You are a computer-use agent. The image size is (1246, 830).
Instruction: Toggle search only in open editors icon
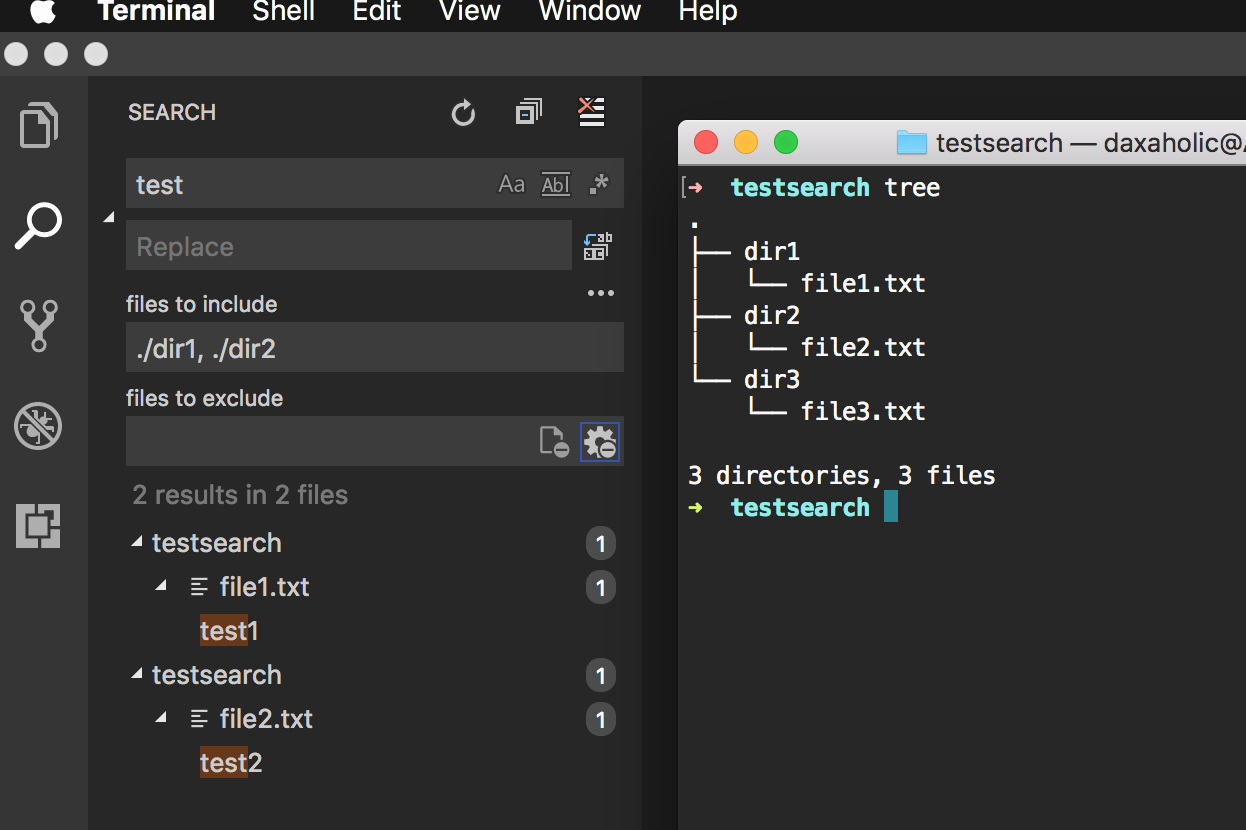tap(554, 441)
